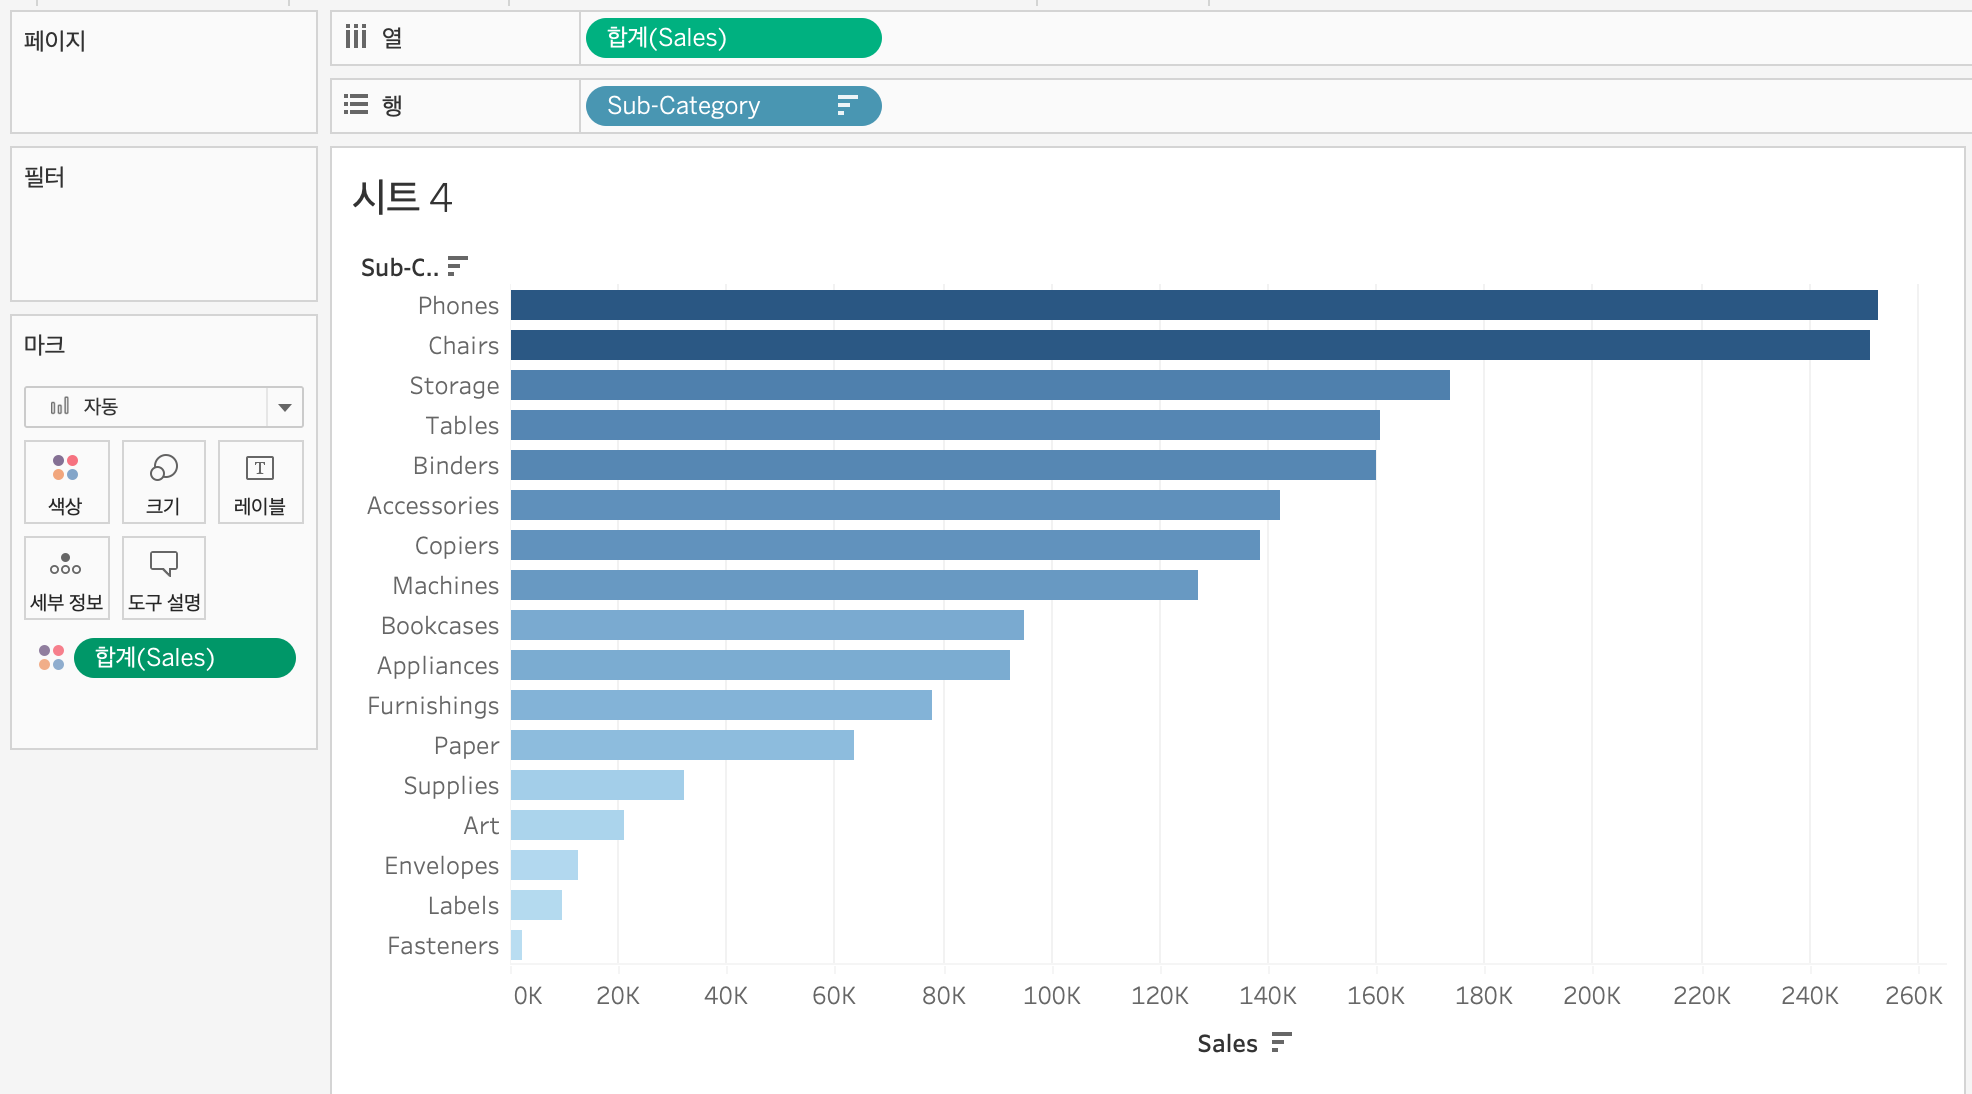Image resolution: width=1972 pixels, height=1094 pixels.
Task: Select the Phones bar in chart
Action: (1193, 305)
